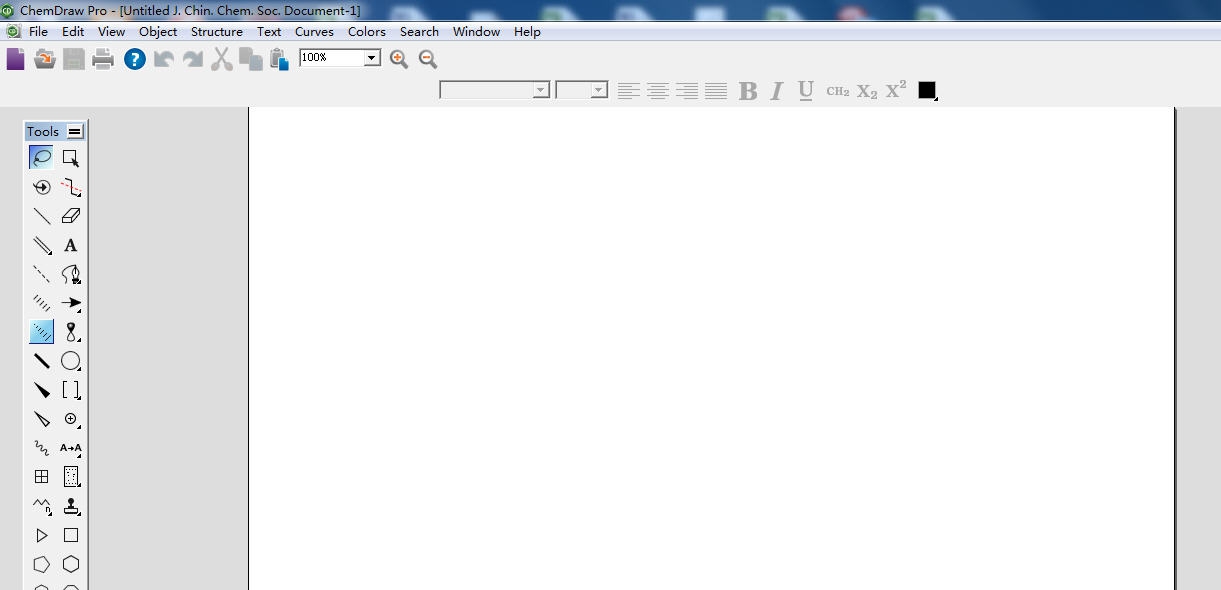Activate the Eraser tool
The height and width of the screenshot is (590, 1221).
(71, 216)
